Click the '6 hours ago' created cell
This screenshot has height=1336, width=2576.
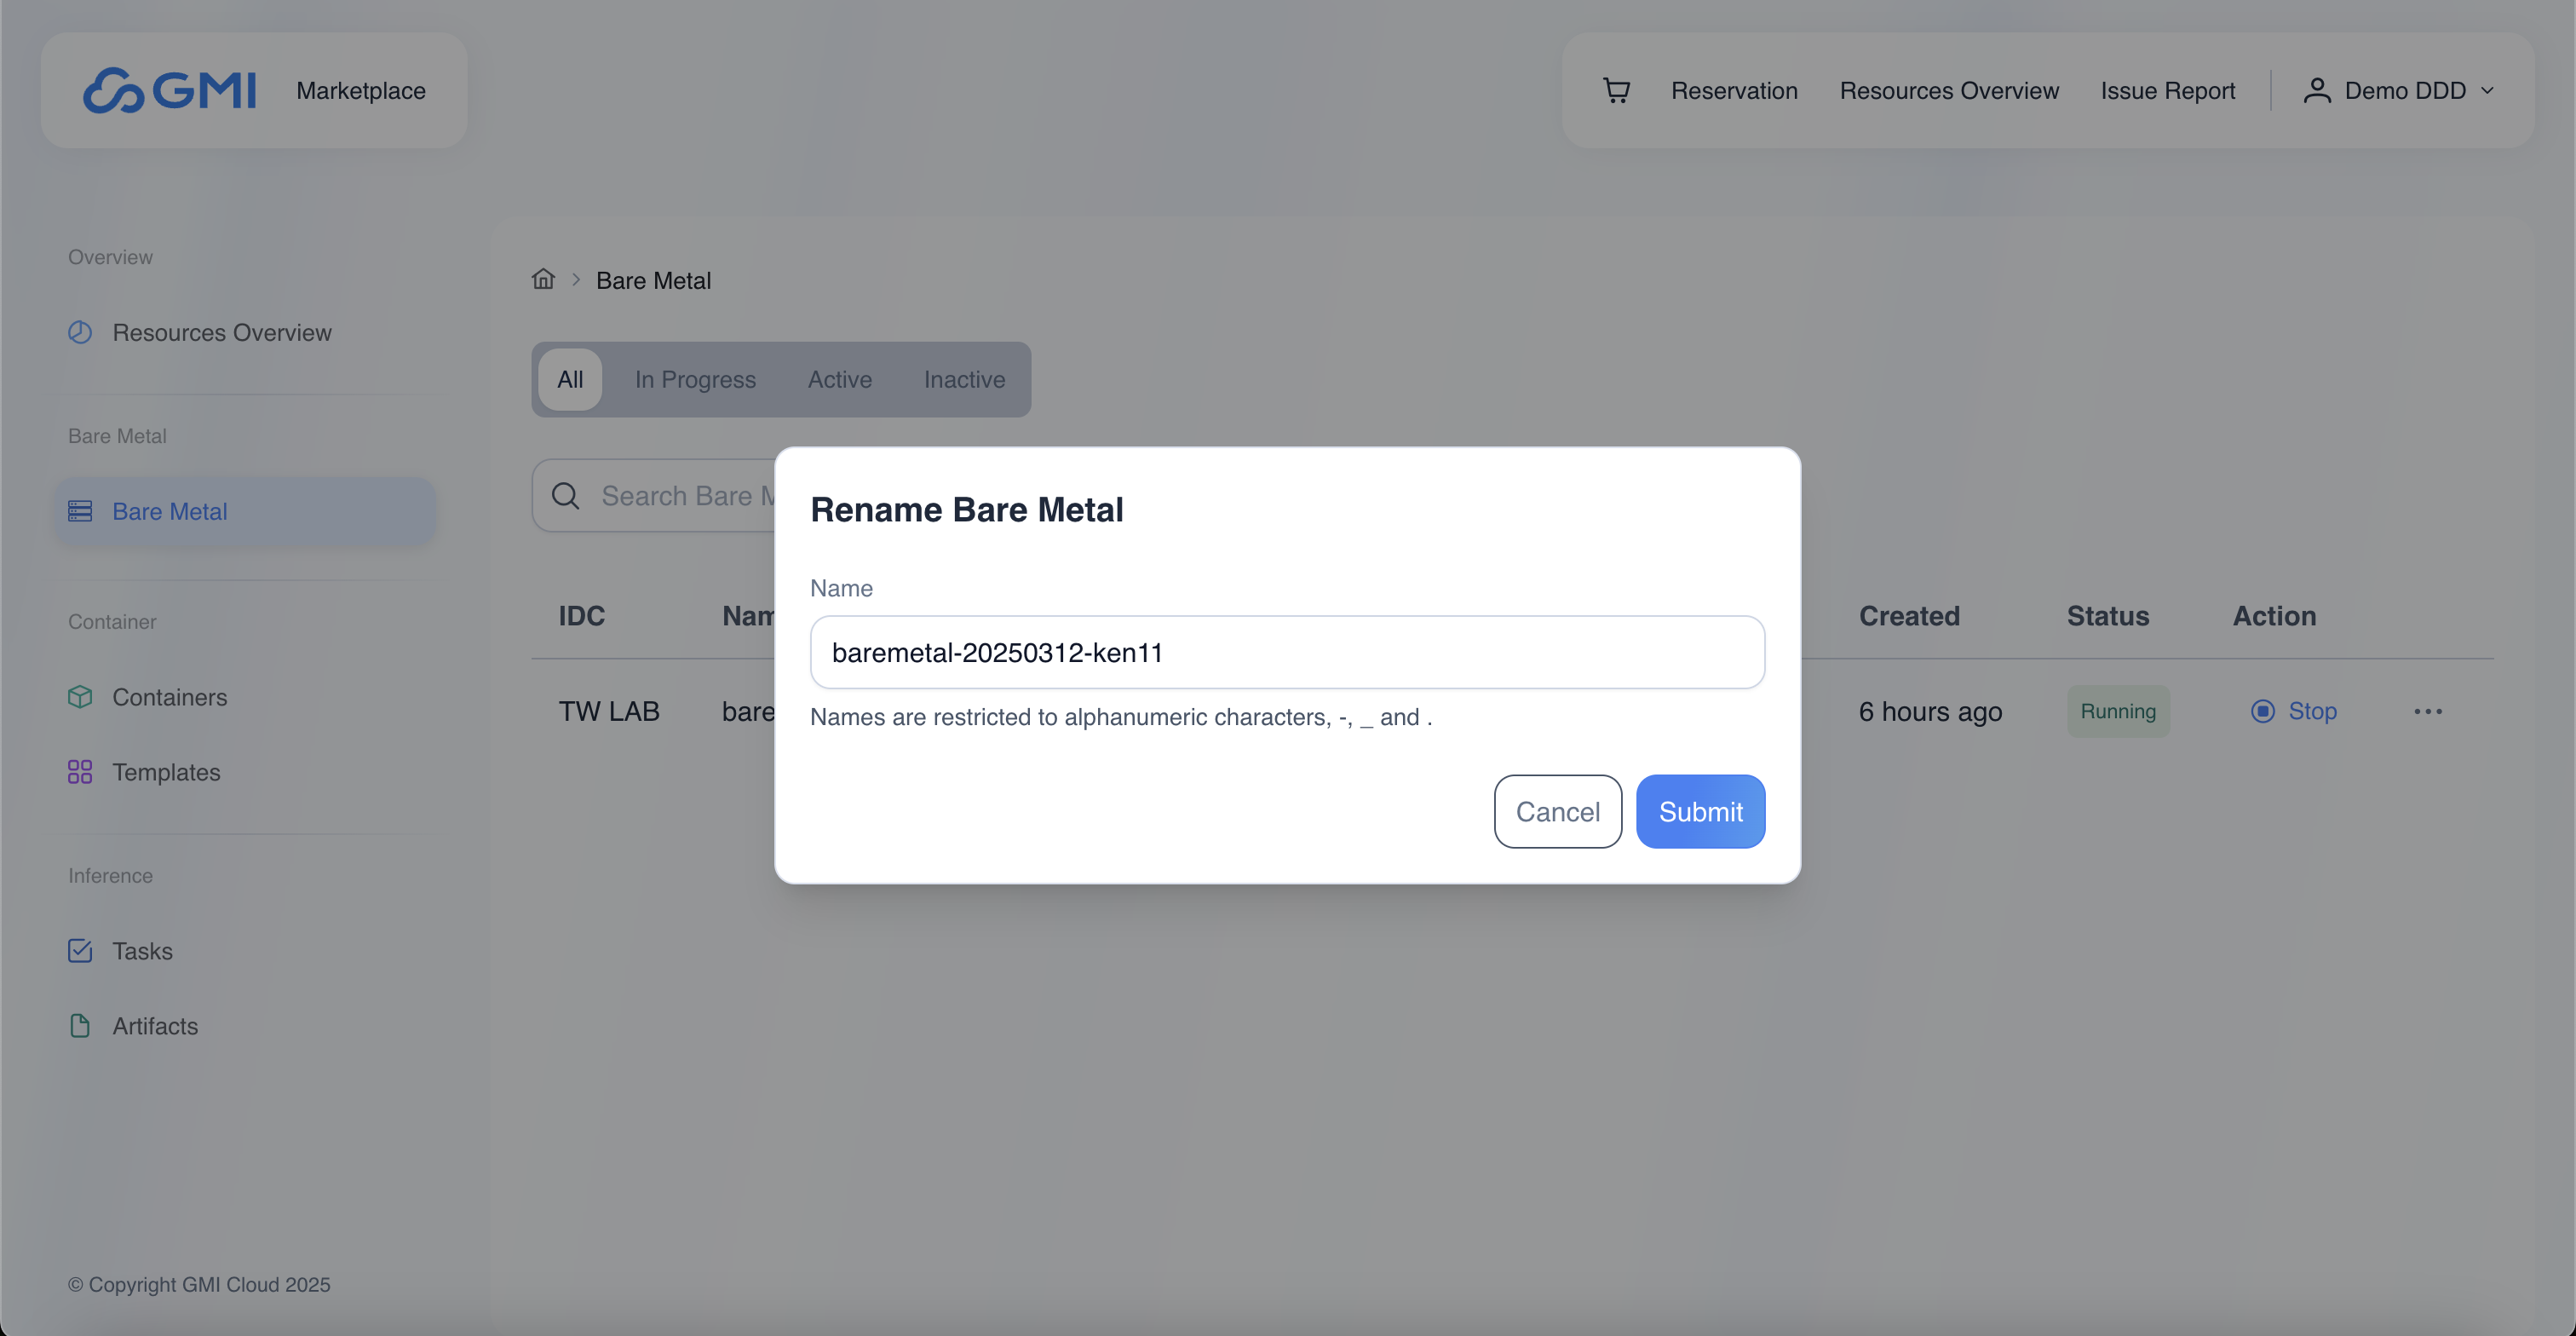pyautogui.click(x=1930, y=711)
